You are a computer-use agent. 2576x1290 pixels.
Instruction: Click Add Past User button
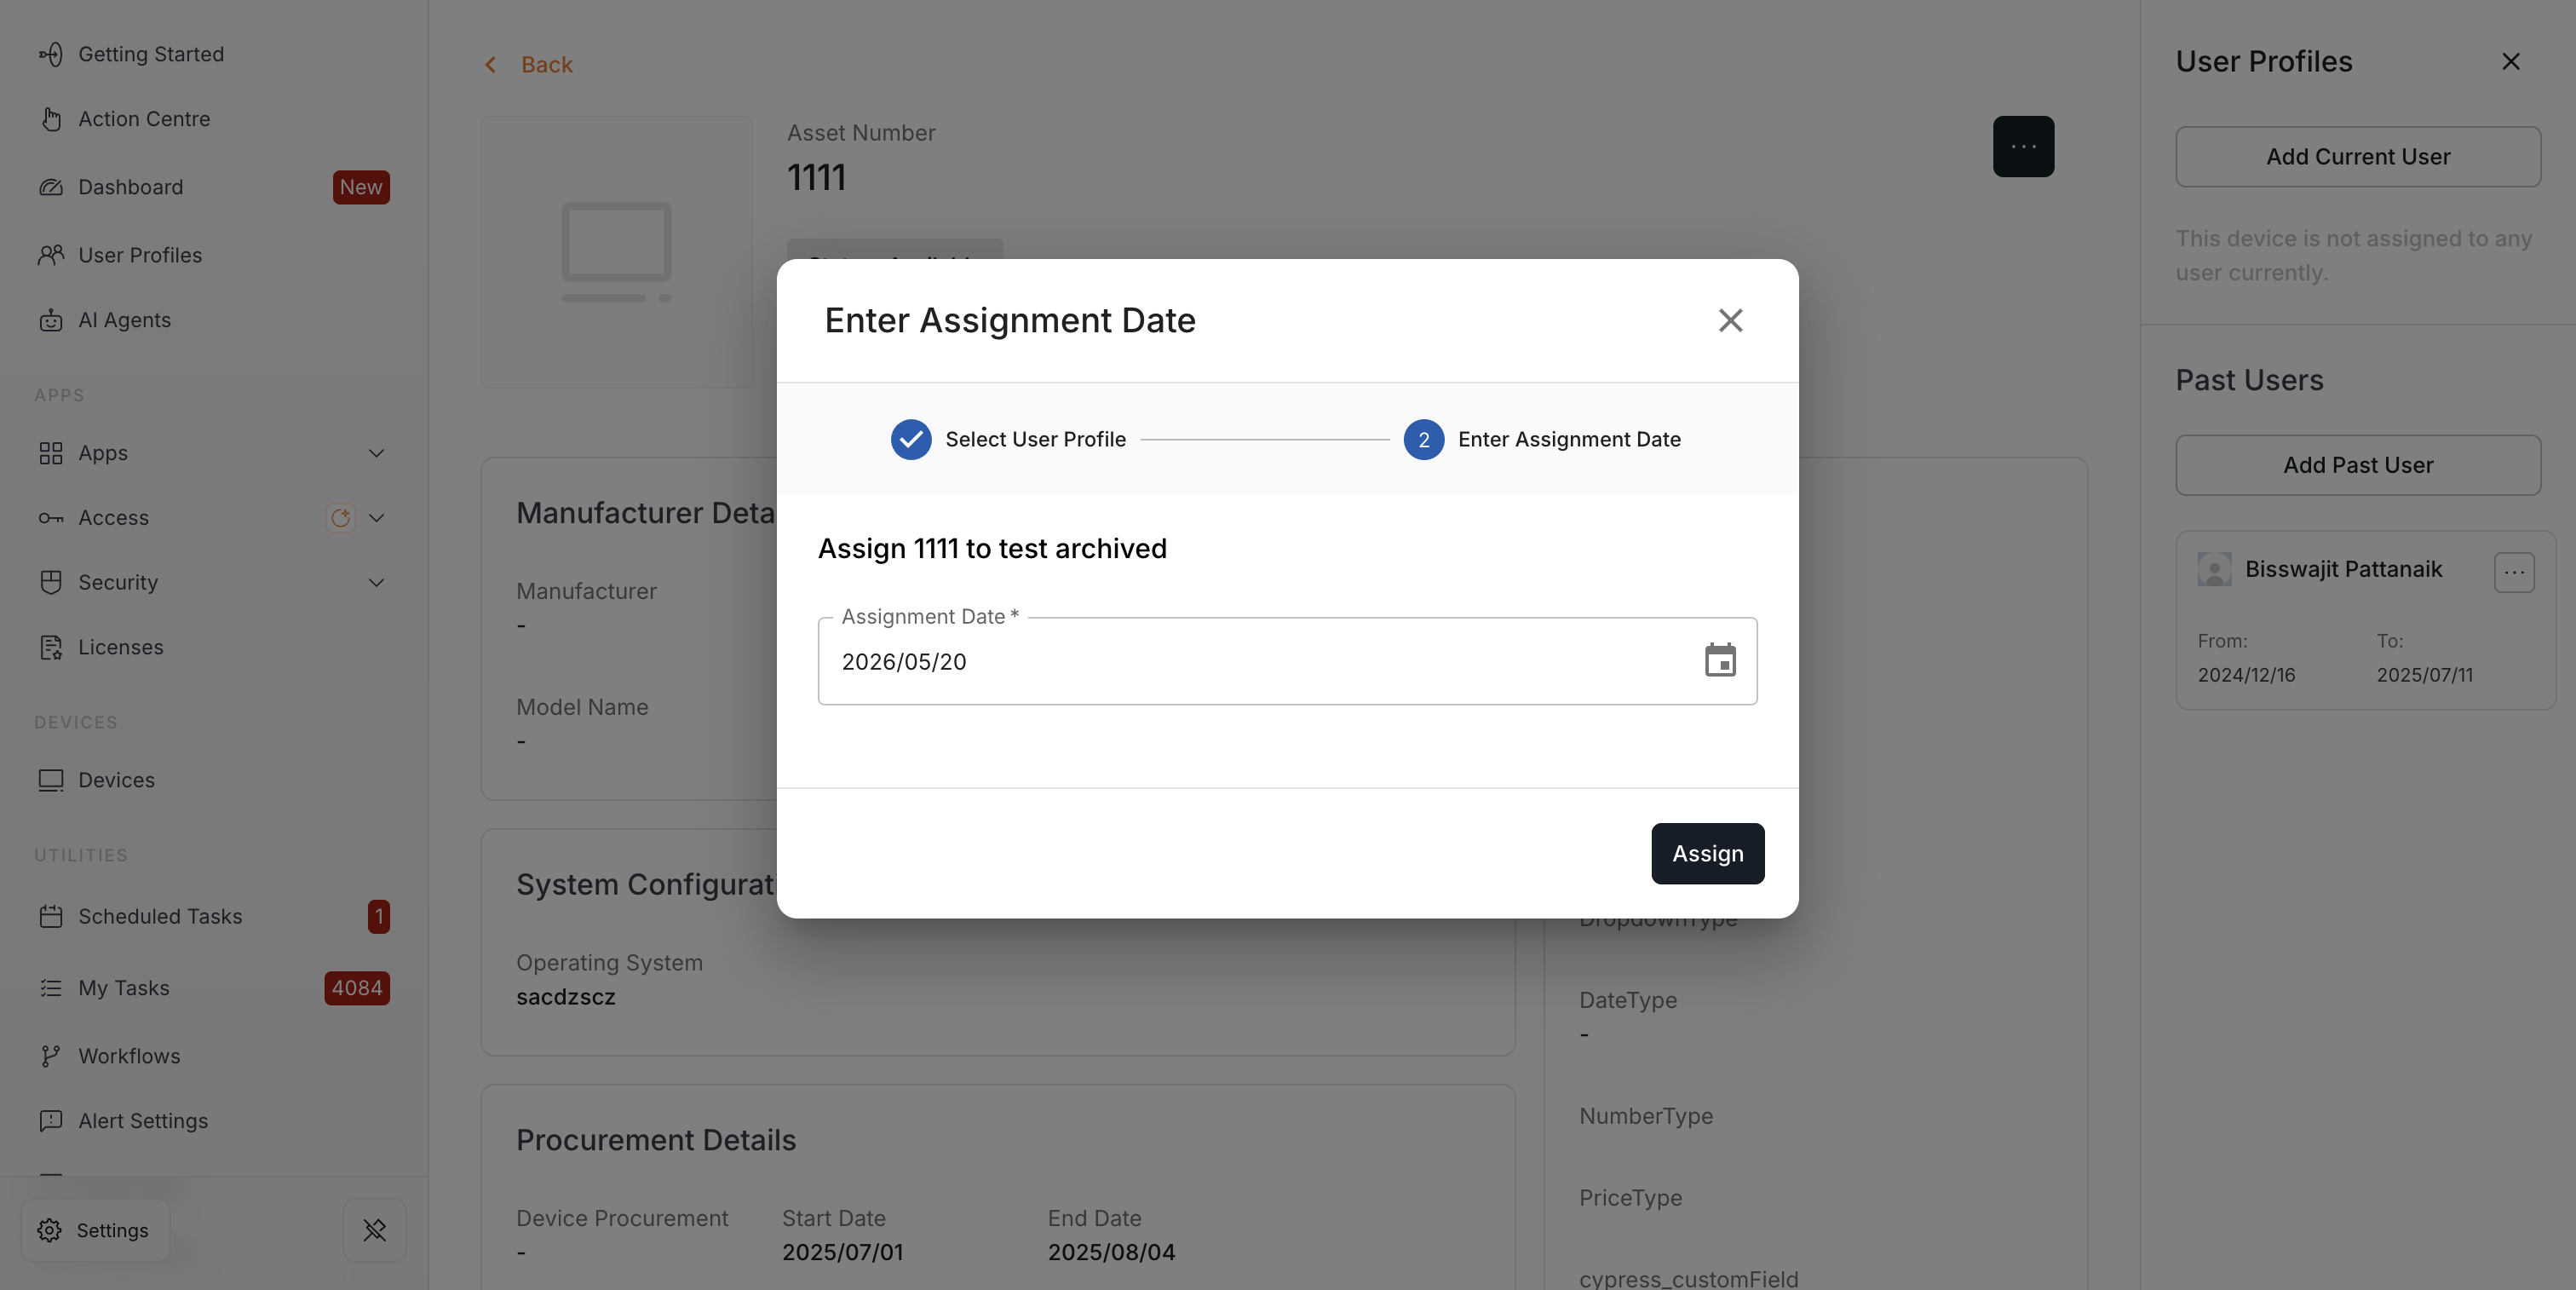(2358, 465)
